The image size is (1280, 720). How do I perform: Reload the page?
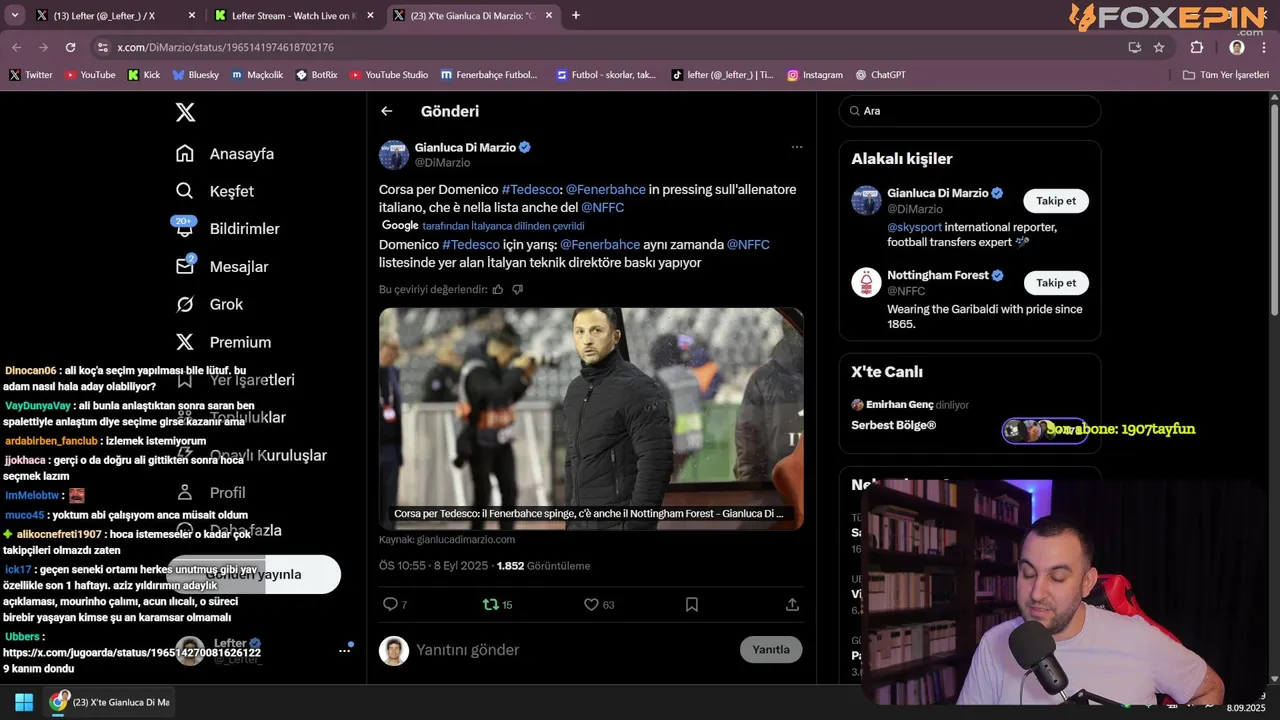70,47
